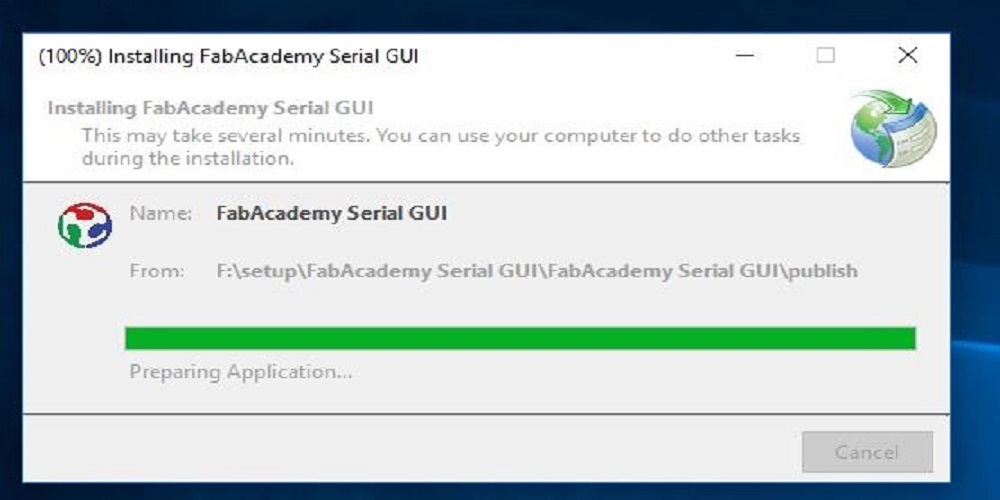The image size is (1000, 500).
Task: Click the green installation progress bar
Action: point(520,338)
